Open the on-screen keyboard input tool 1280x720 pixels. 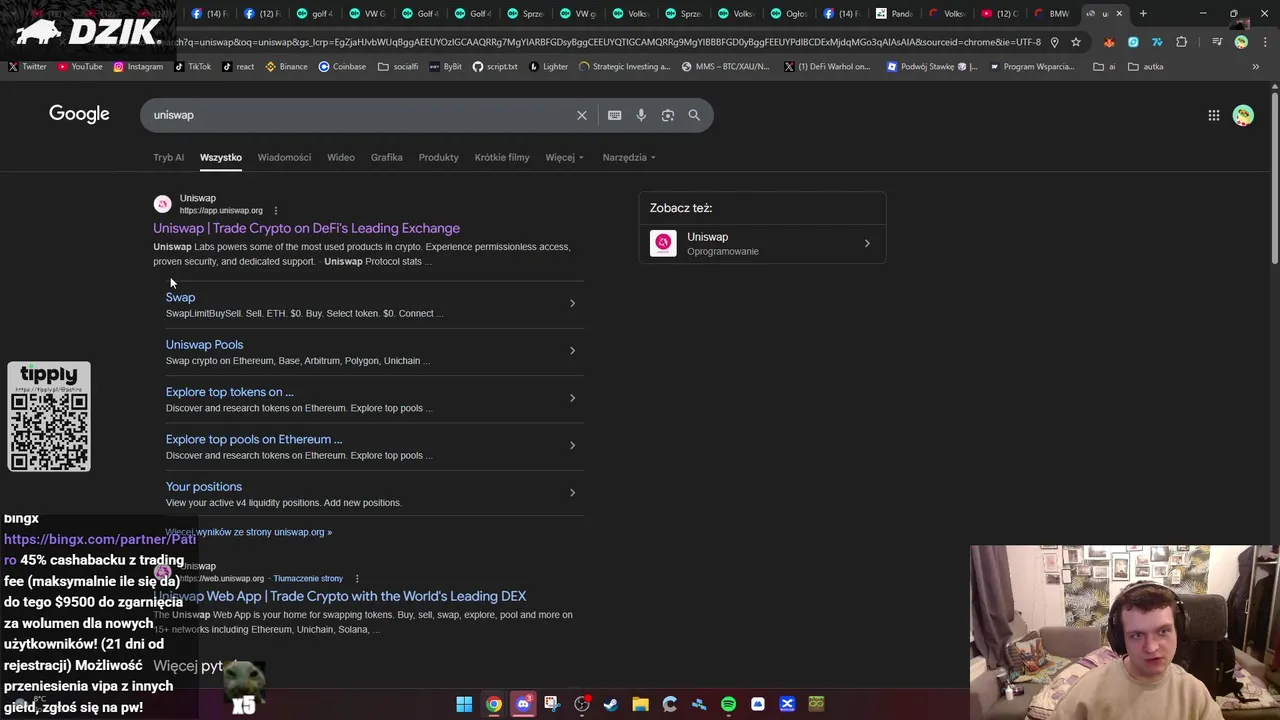[614, 115]
